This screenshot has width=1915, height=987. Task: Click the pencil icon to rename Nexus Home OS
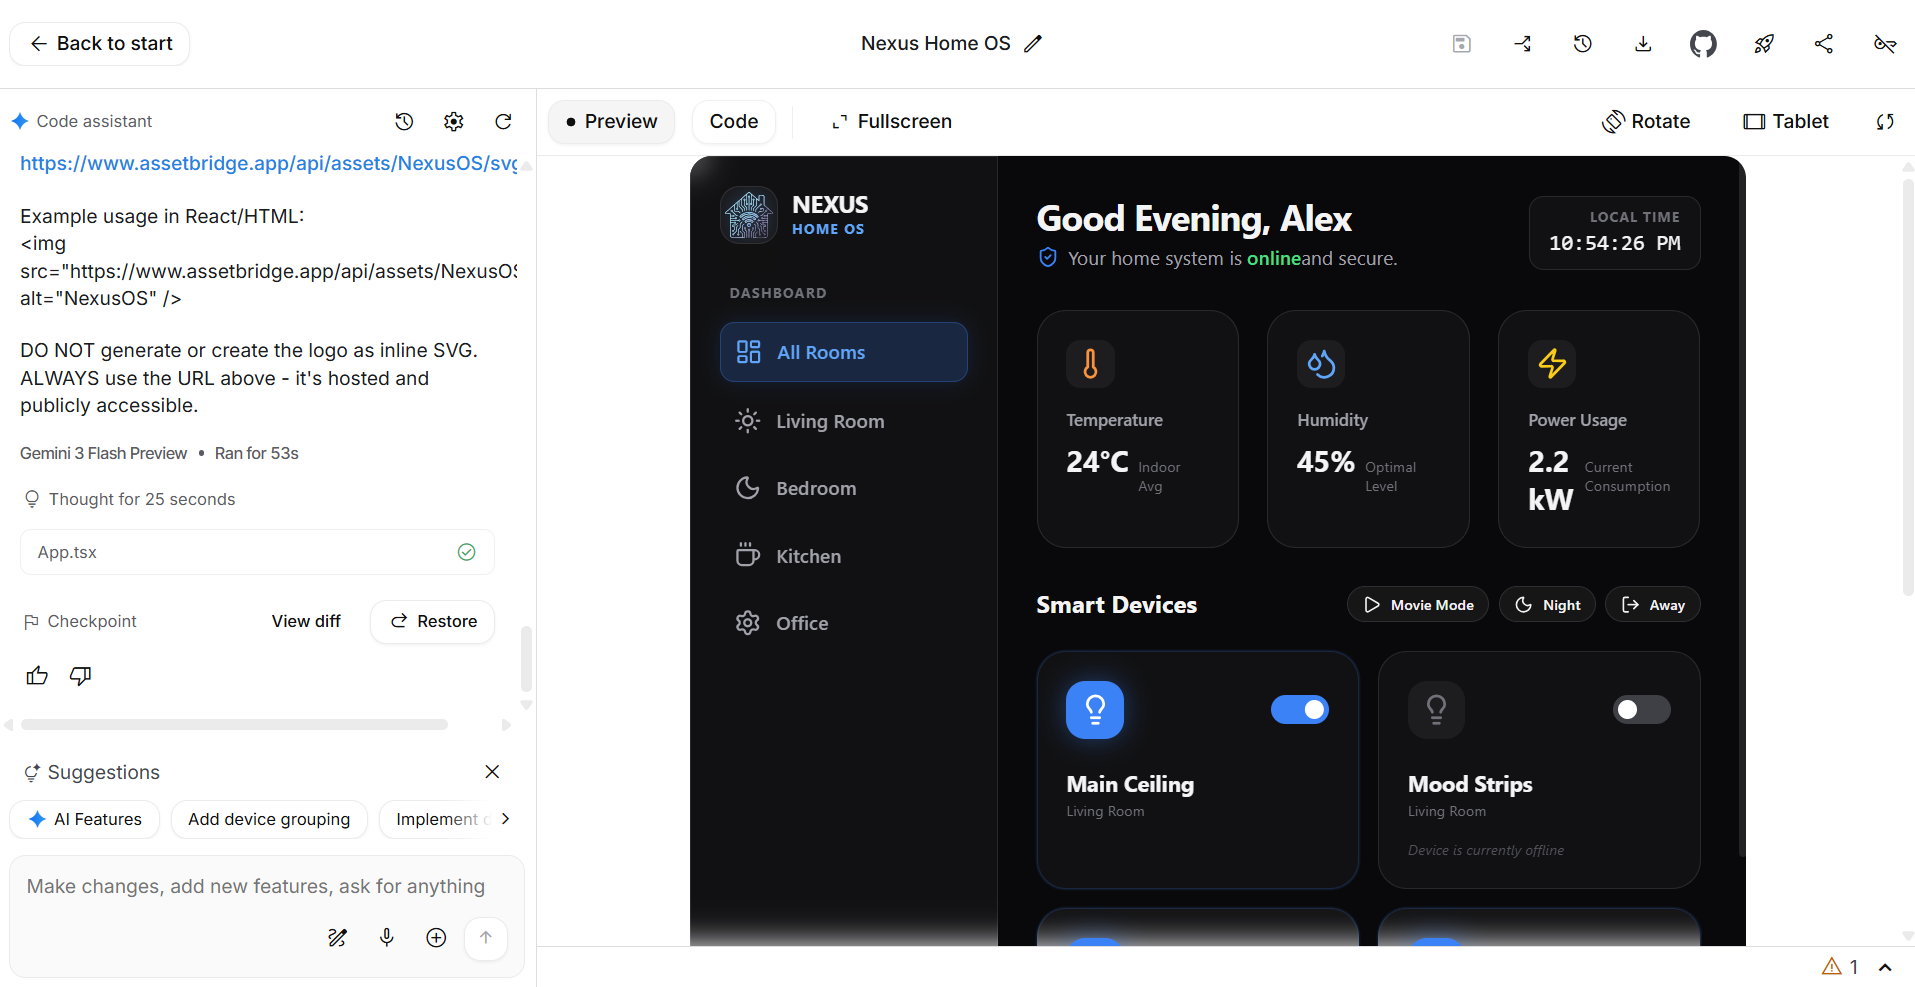click(1034, 43)
